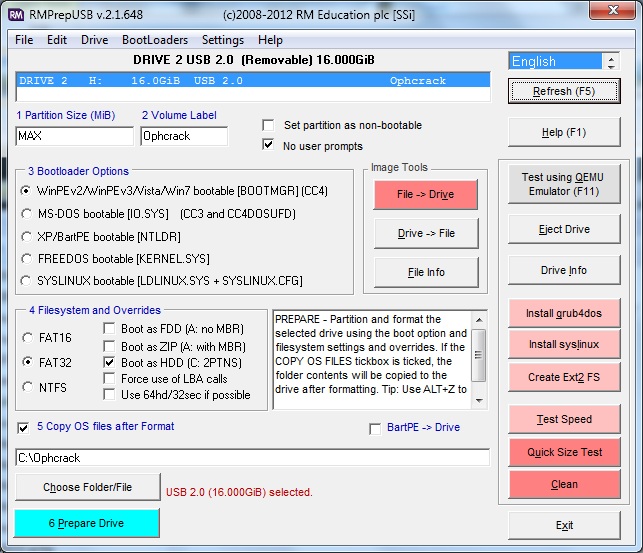Click the Volume Label Ophcrack field
The image size is (643, 553).
pos(184,136)
